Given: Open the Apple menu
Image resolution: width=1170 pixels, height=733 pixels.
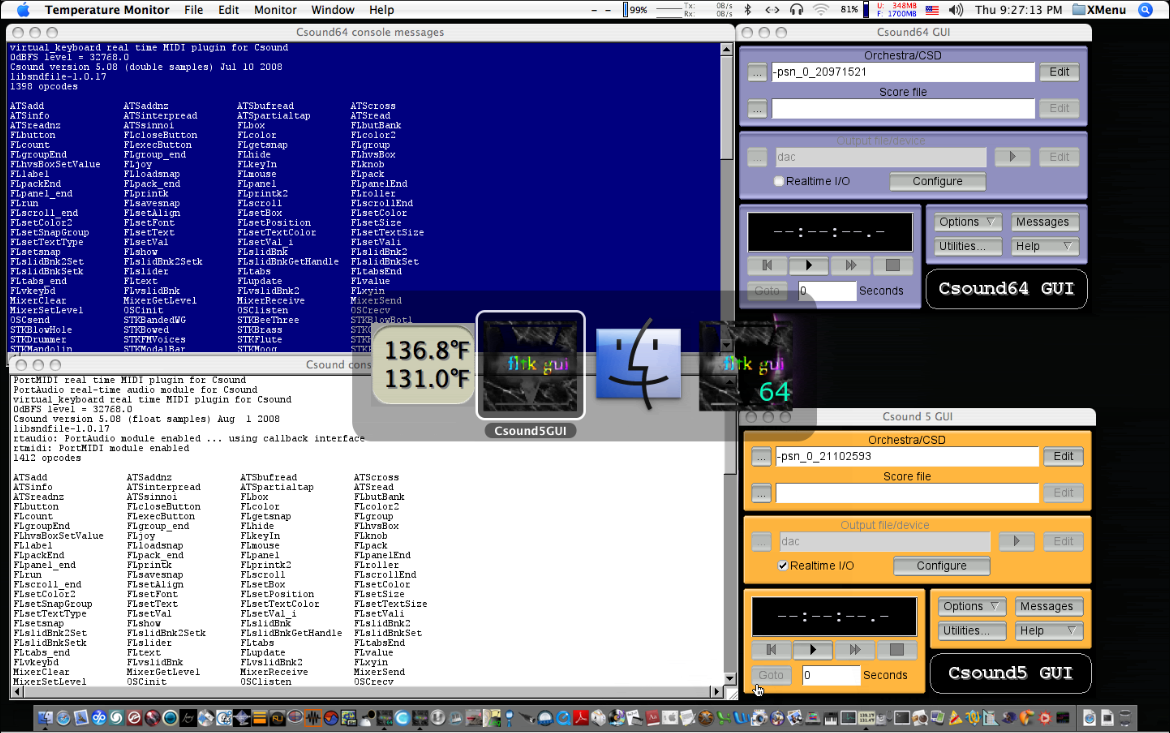Looking at the screenshot, I should tap(23, 10).
